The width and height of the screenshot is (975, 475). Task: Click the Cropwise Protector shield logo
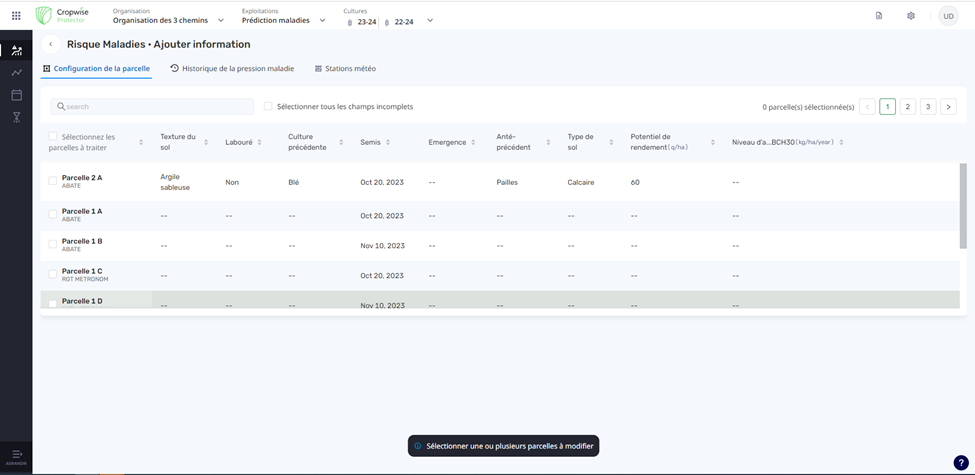coord(43,16)
